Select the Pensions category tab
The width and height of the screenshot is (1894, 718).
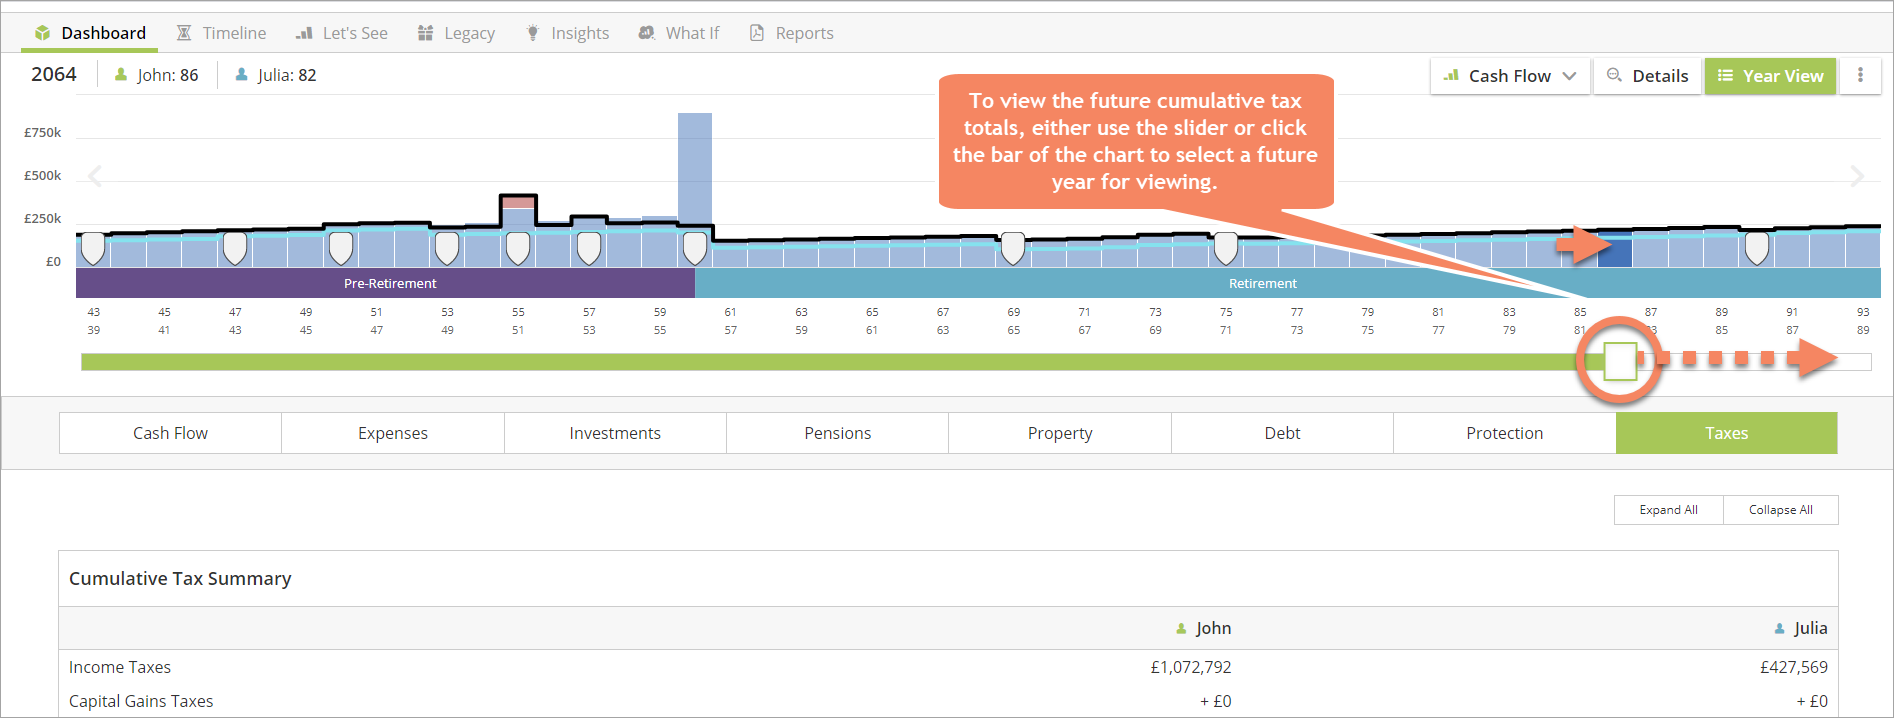coord(837,433)
